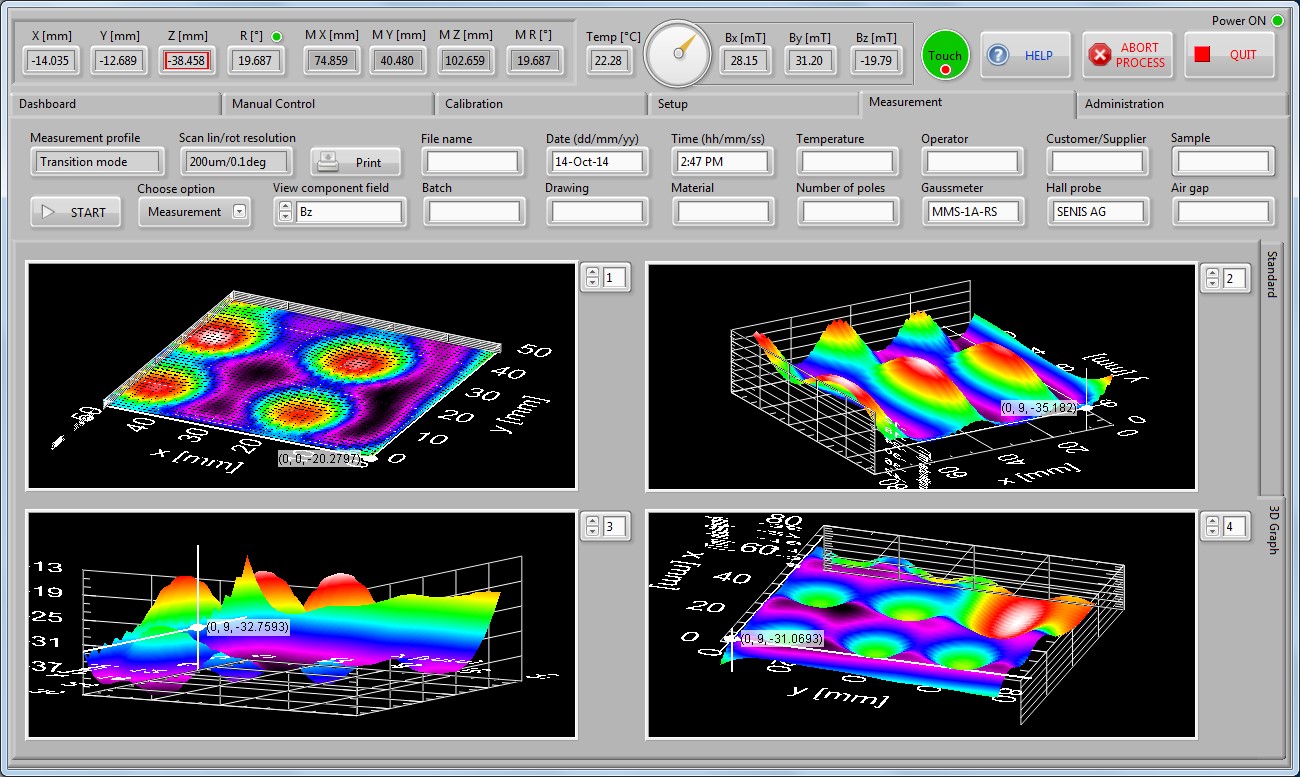Open the Choose option Measurement dropdown
This screenshot has width=1300, height=777.
[239, 212]
